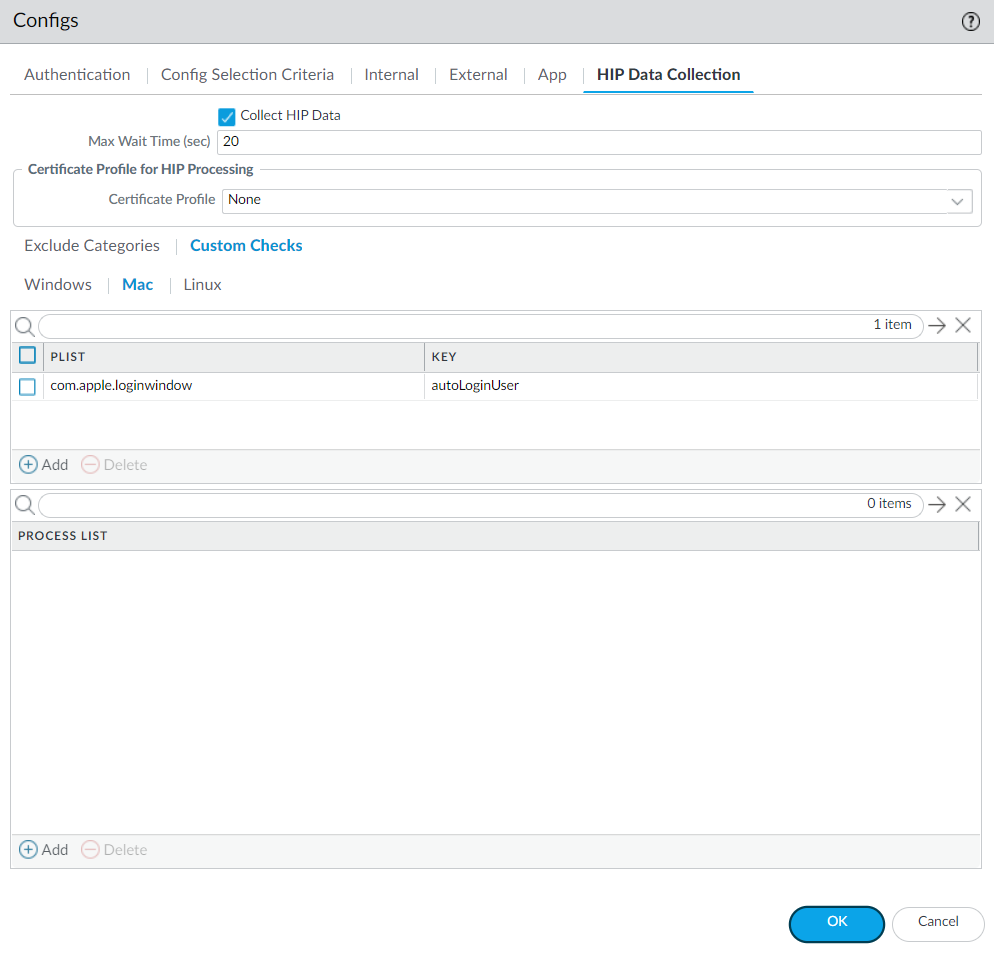Expand the Certificate Profile dropdown
Viewport: 994px width, 957px height.
pos(959,201)
